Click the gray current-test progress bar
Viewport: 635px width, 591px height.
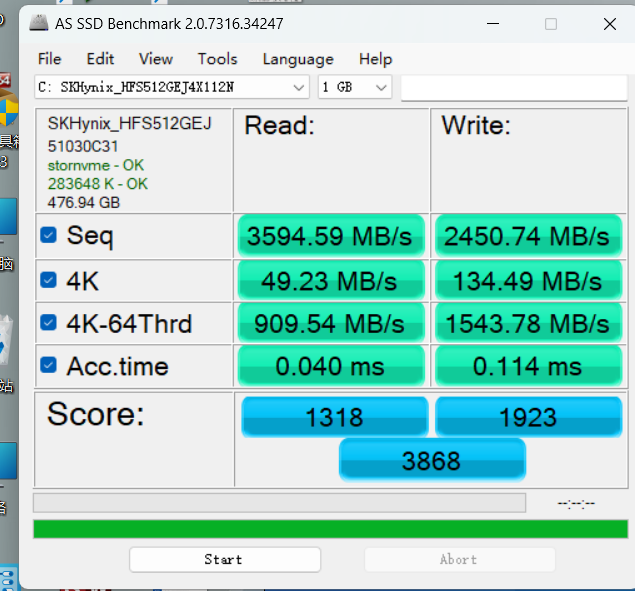[x=279, y=503]
